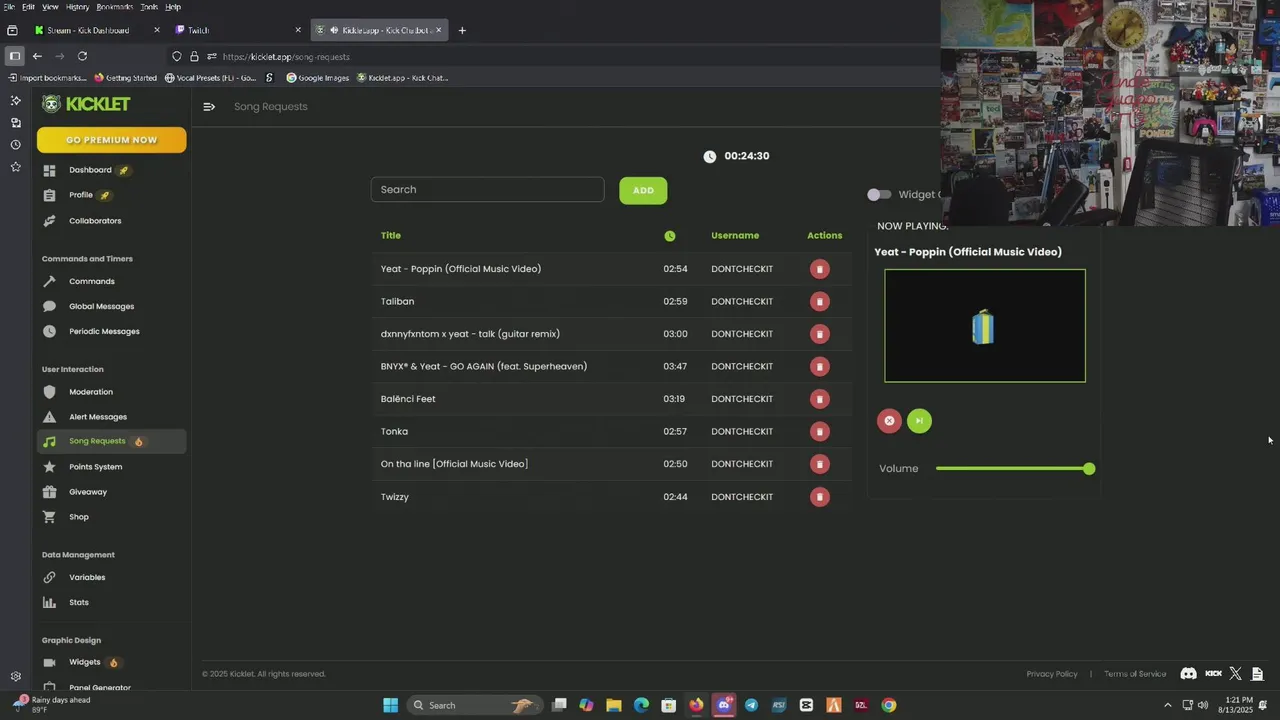
Task: Toggle Firefox sidebar button
Action: tap(14, 56)
